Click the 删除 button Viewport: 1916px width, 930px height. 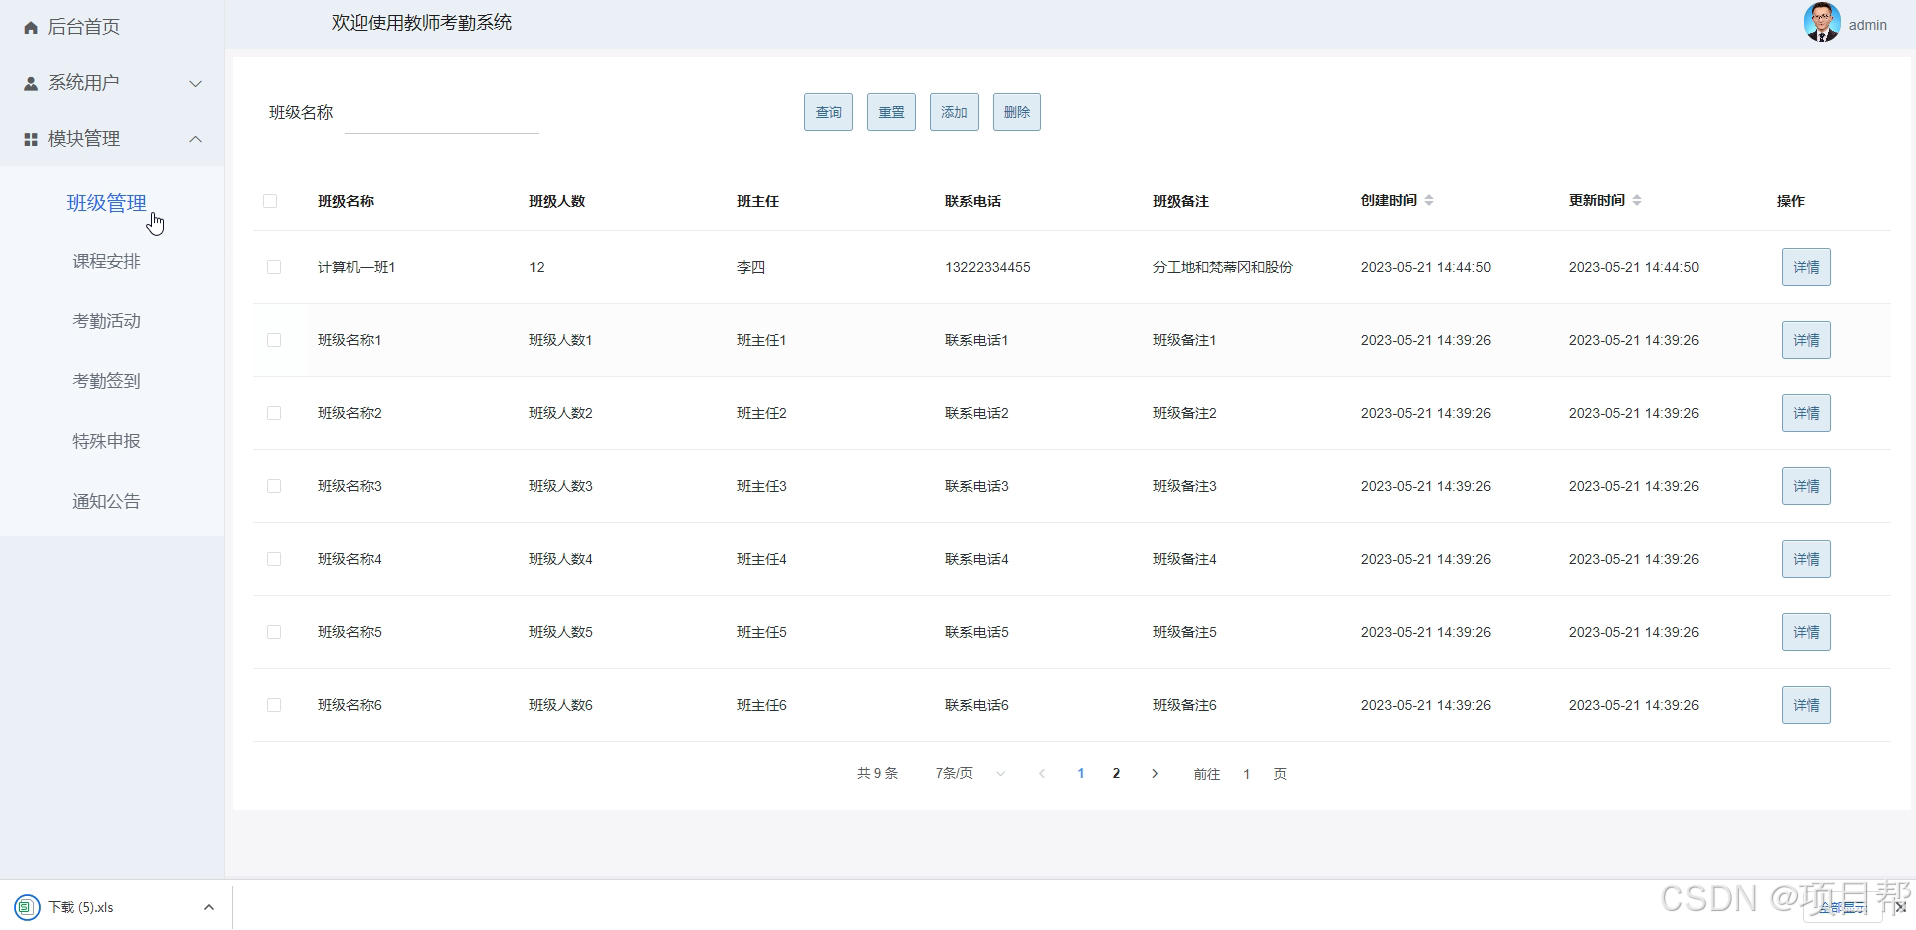[1017, 112]
